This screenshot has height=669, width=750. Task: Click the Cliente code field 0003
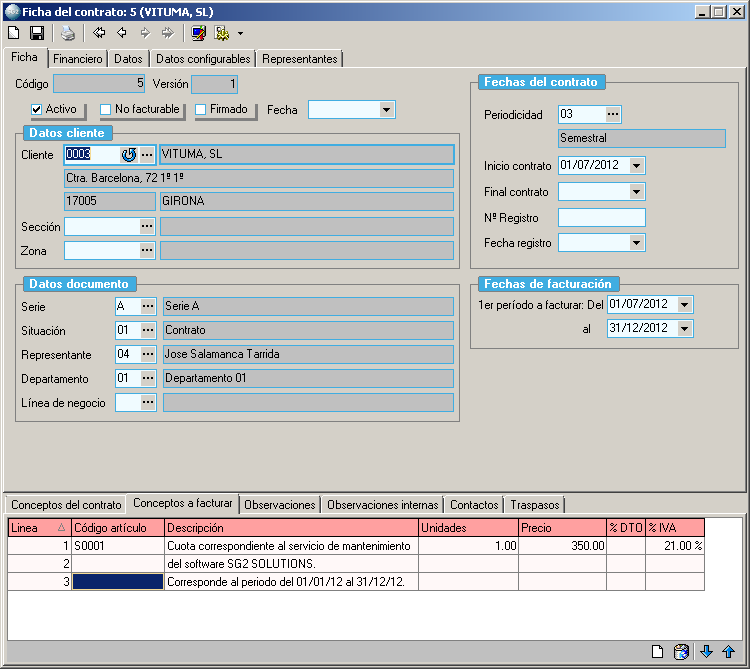91,154
